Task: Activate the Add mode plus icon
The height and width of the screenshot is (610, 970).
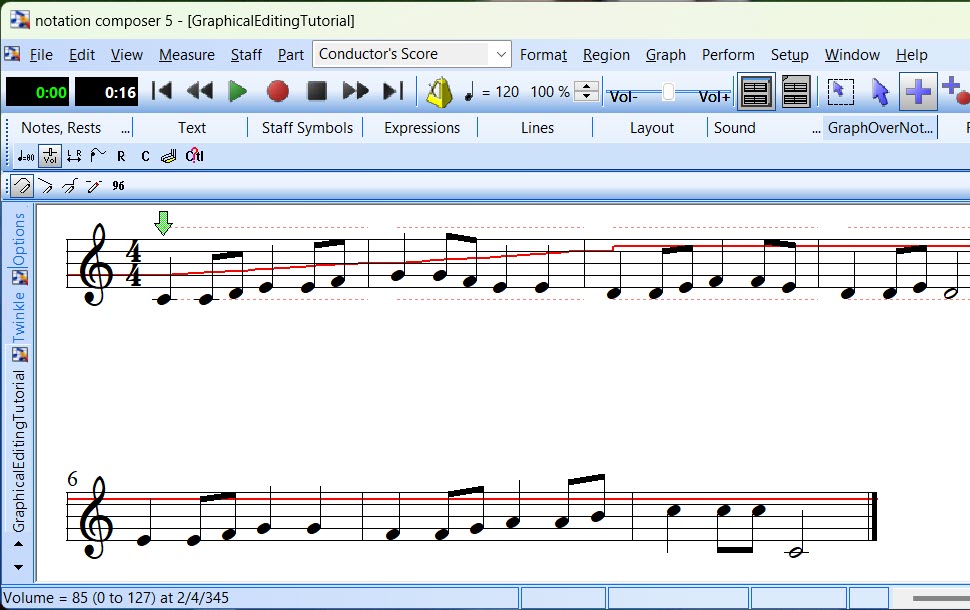Action: (917, 92)
